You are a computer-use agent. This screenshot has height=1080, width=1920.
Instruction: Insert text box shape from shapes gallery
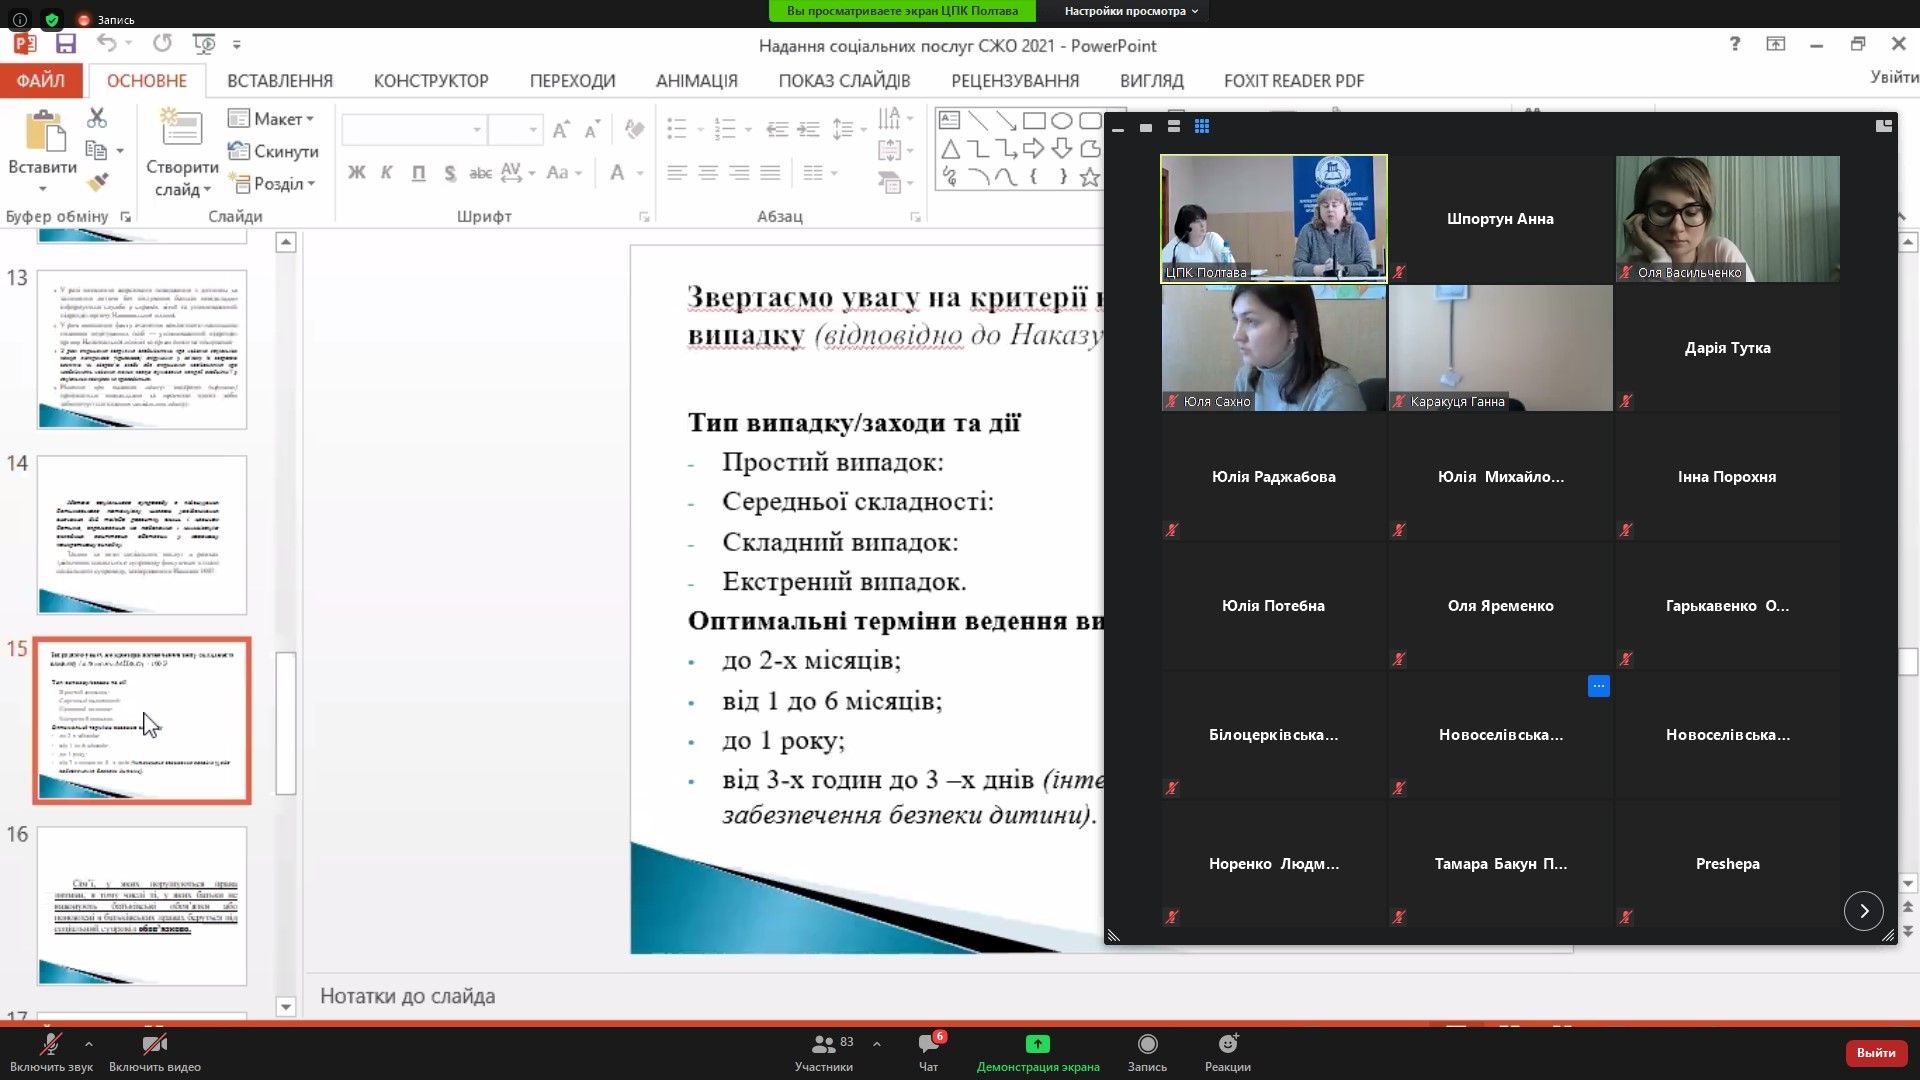coord(949,121)
